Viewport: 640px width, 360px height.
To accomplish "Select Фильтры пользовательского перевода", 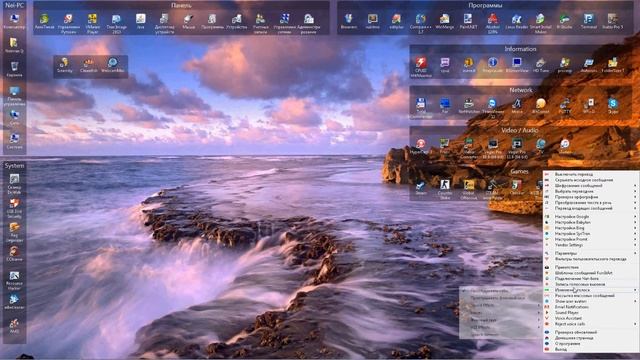I will point(591,259).
